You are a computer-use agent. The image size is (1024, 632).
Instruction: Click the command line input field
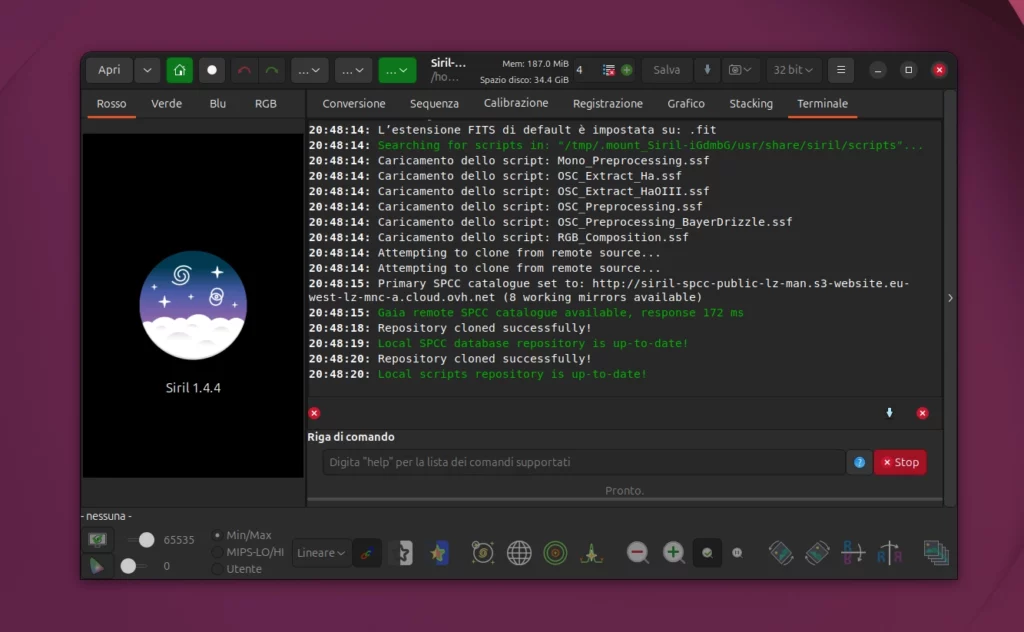click(x=583, y=462)
